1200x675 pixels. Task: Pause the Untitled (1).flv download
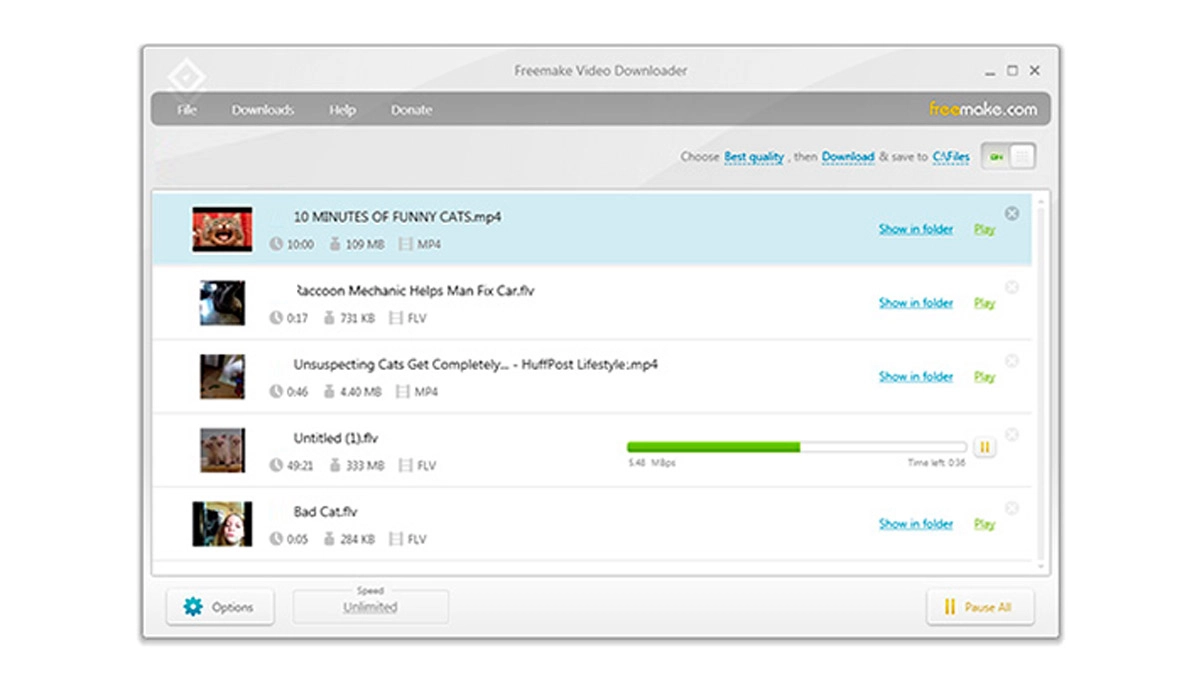(984, 447)
